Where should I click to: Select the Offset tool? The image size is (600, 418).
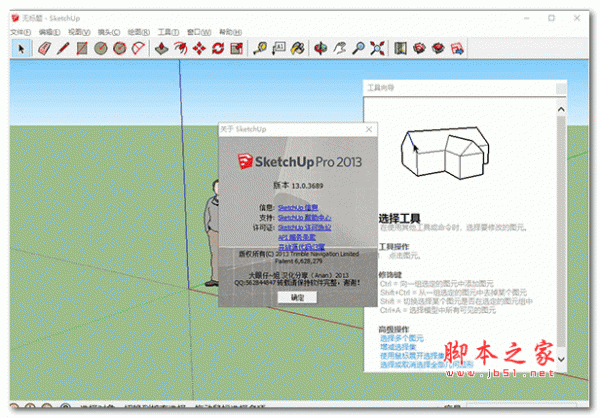coord(181,49)
